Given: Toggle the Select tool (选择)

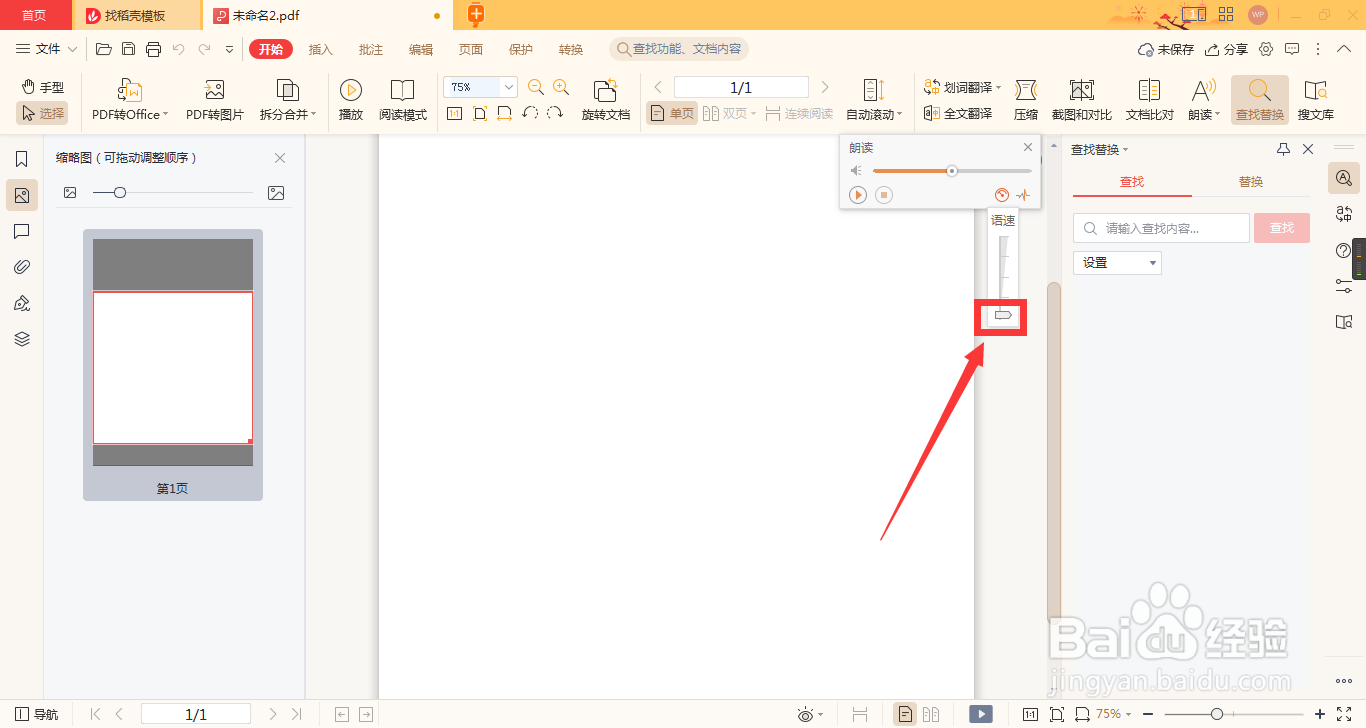Looking at the screenshot, I should 43,113.
